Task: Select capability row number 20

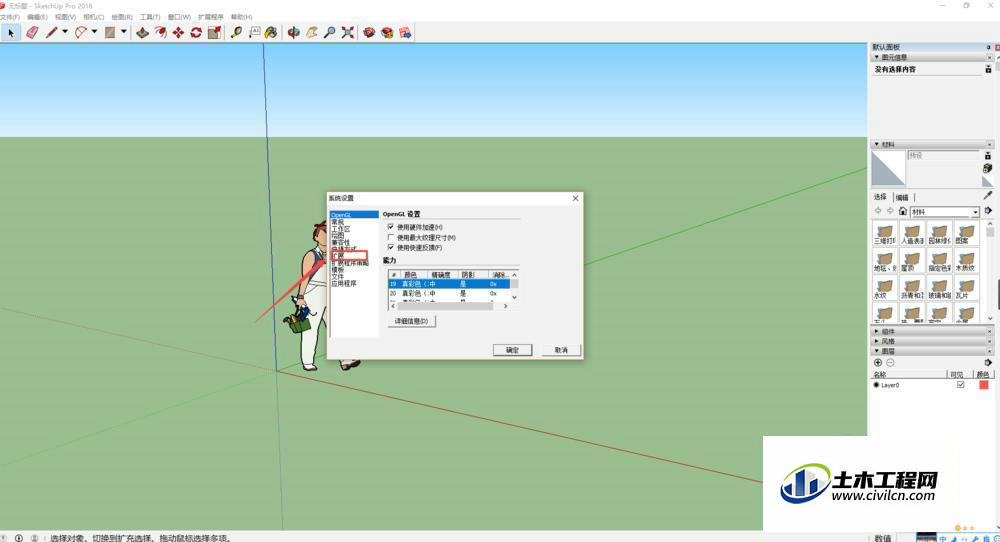Action: point(449,293)
